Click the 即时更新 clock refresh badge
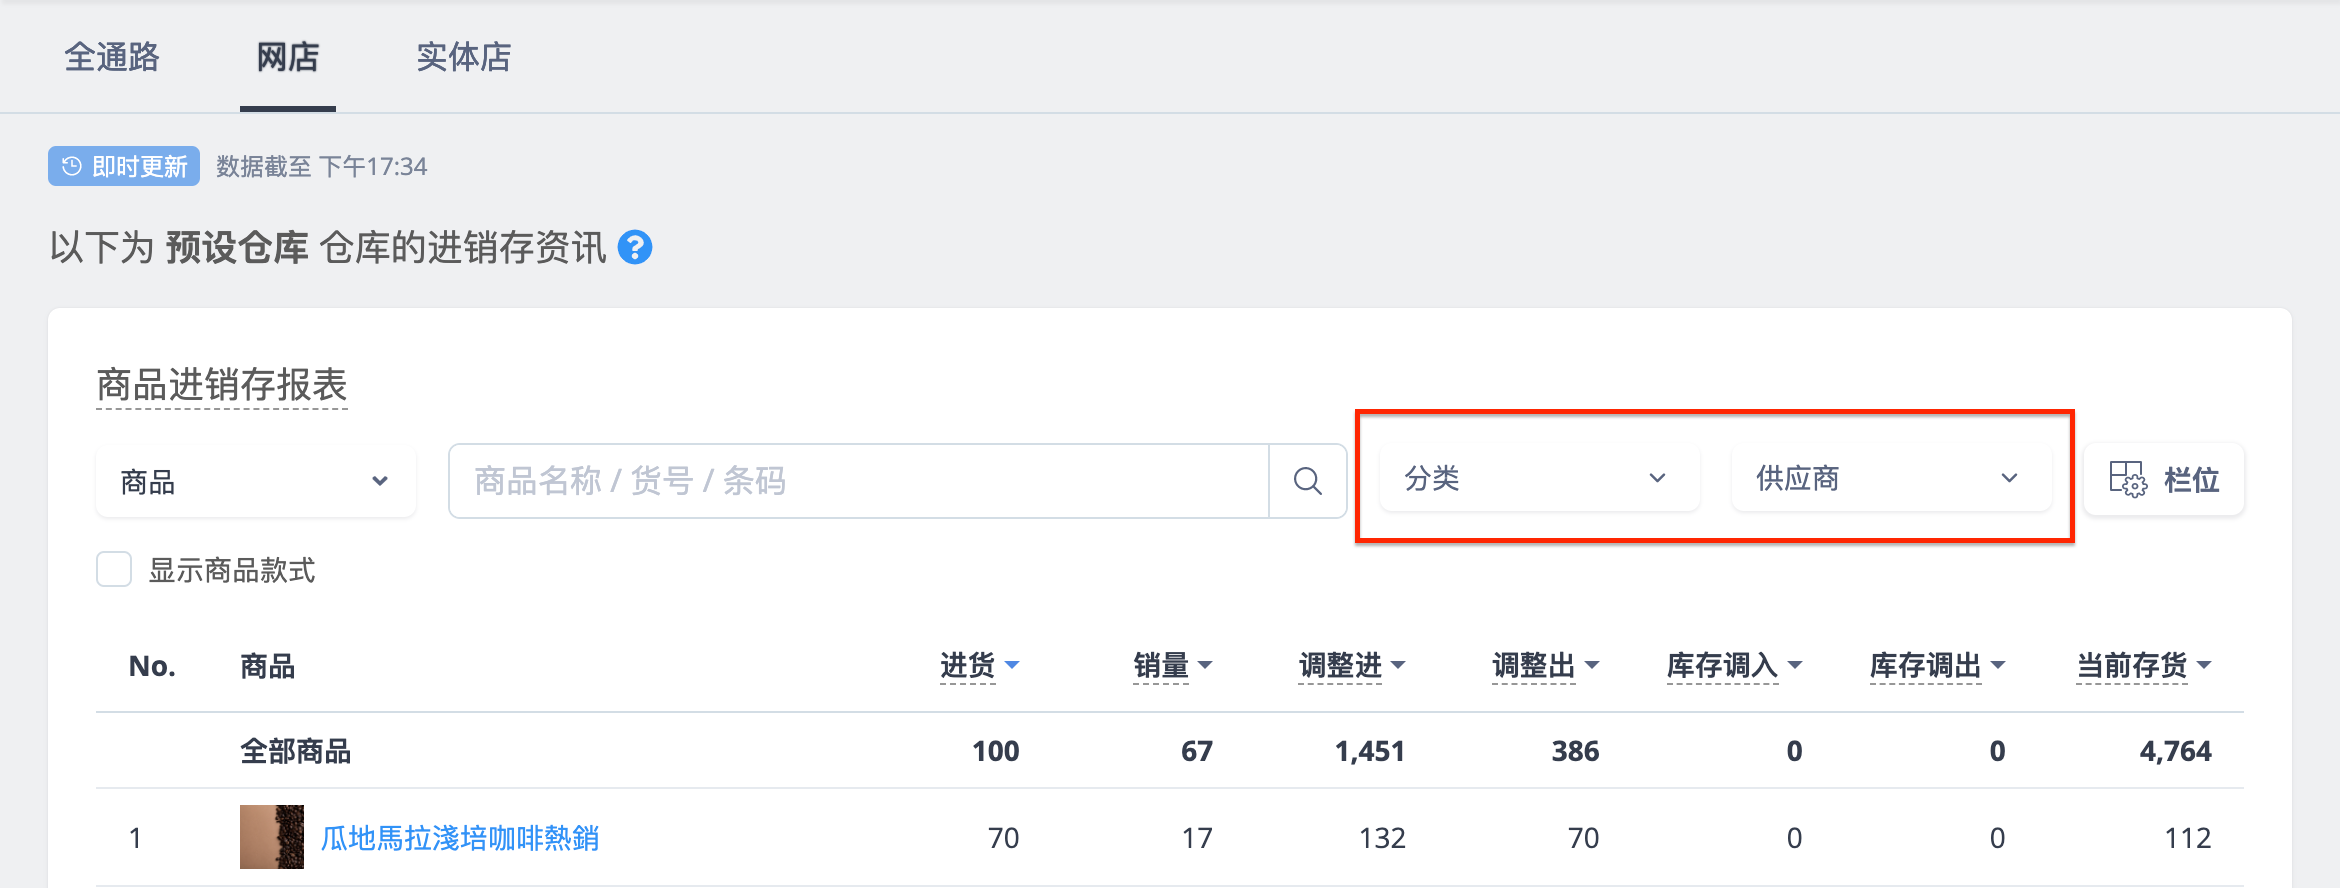 point(124,166)
